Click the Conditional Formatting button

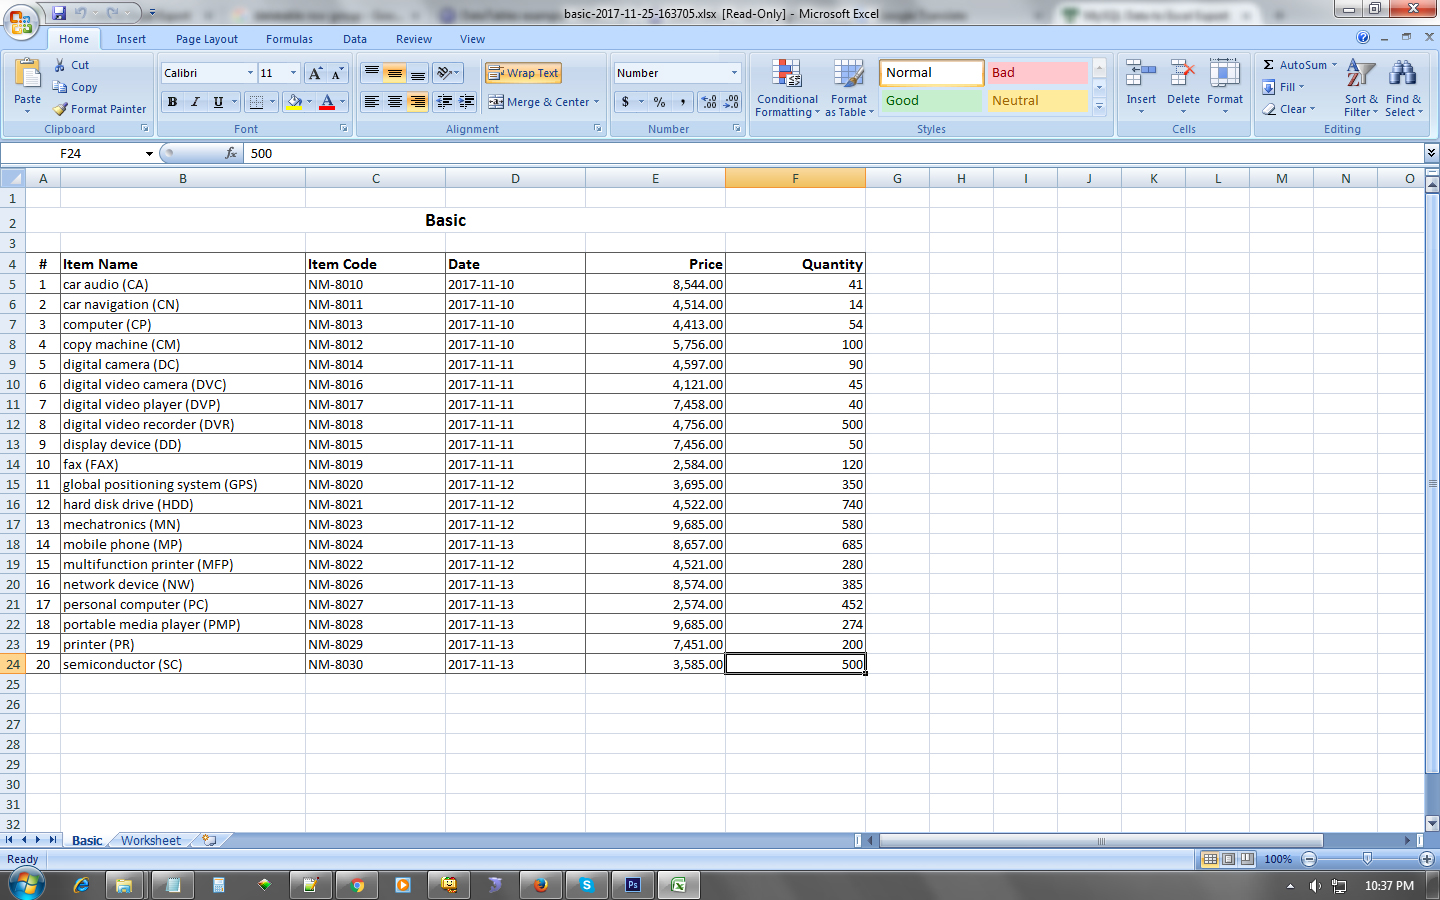pyautogui.click(x=787, y=88)
